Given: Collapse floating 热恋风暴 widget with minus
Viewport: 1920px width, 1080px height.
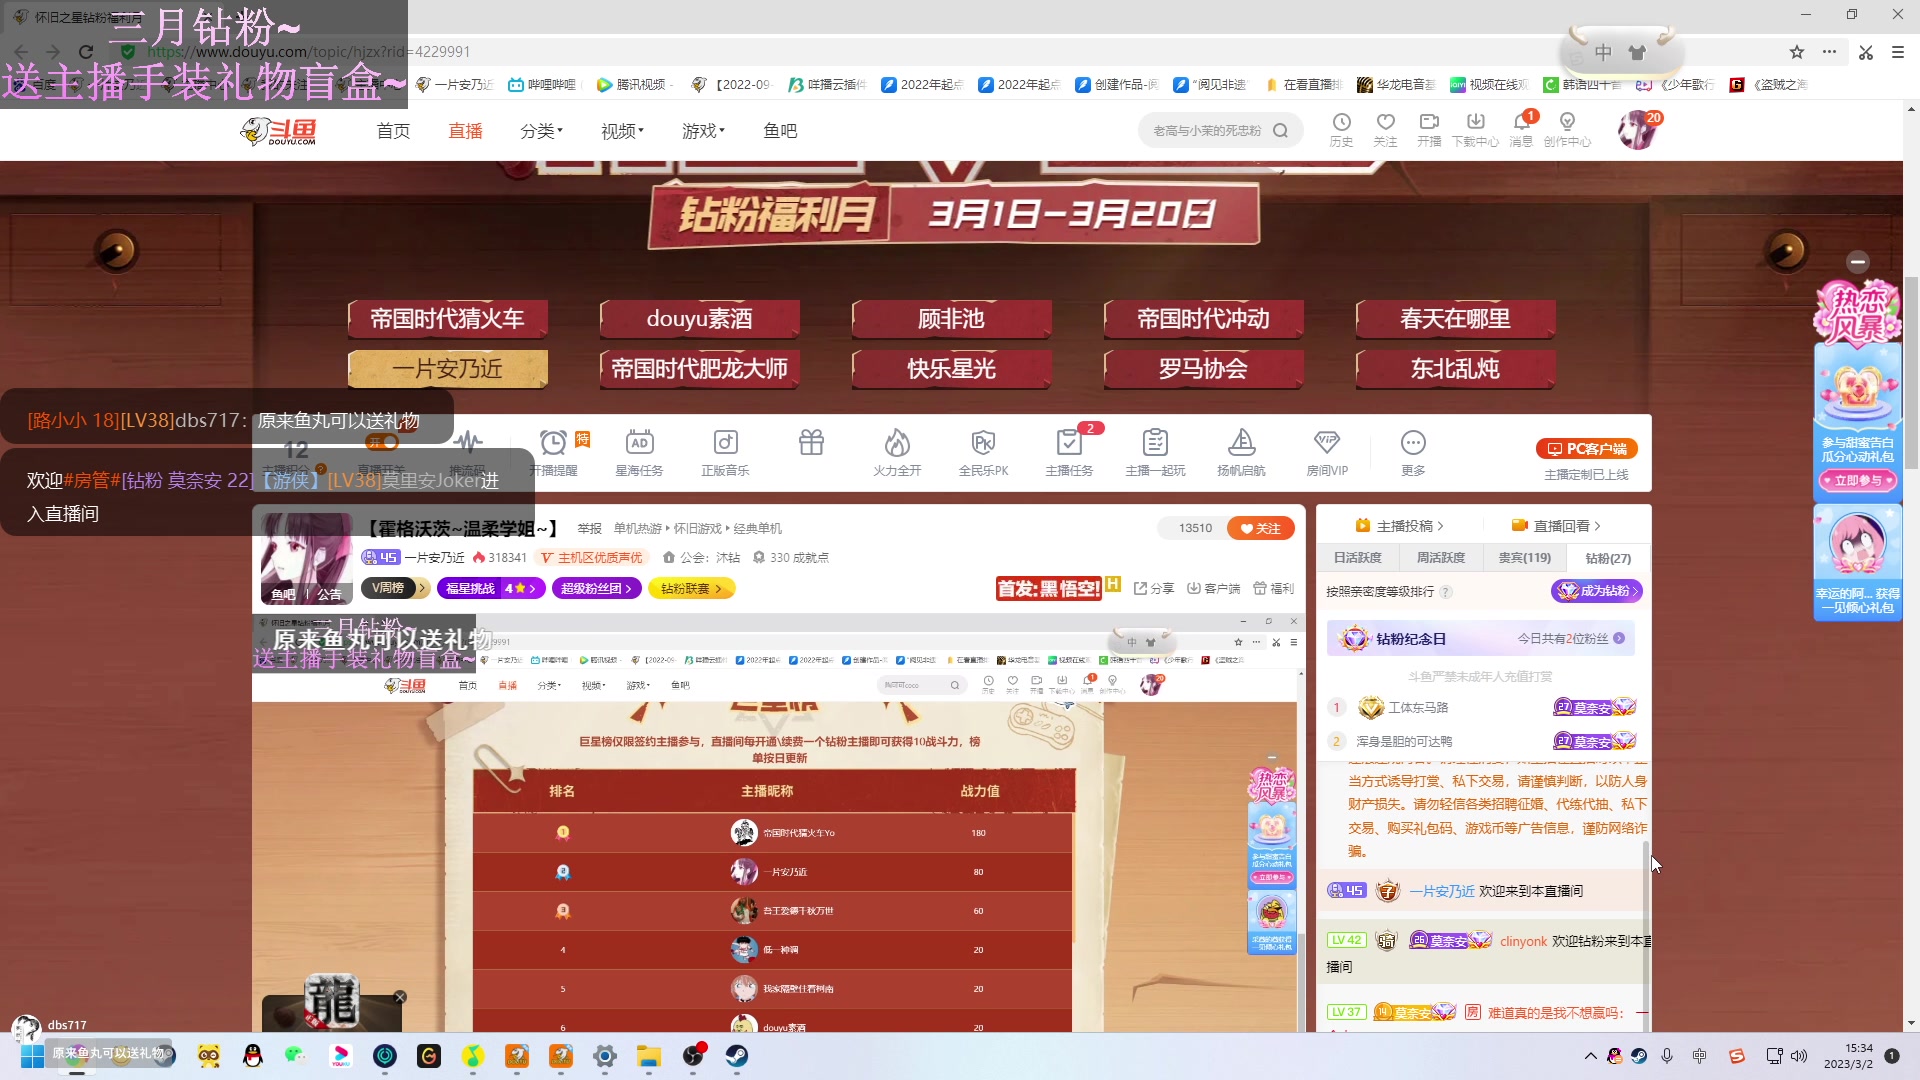Looking at the screenshot, I should coord(1858,262).
